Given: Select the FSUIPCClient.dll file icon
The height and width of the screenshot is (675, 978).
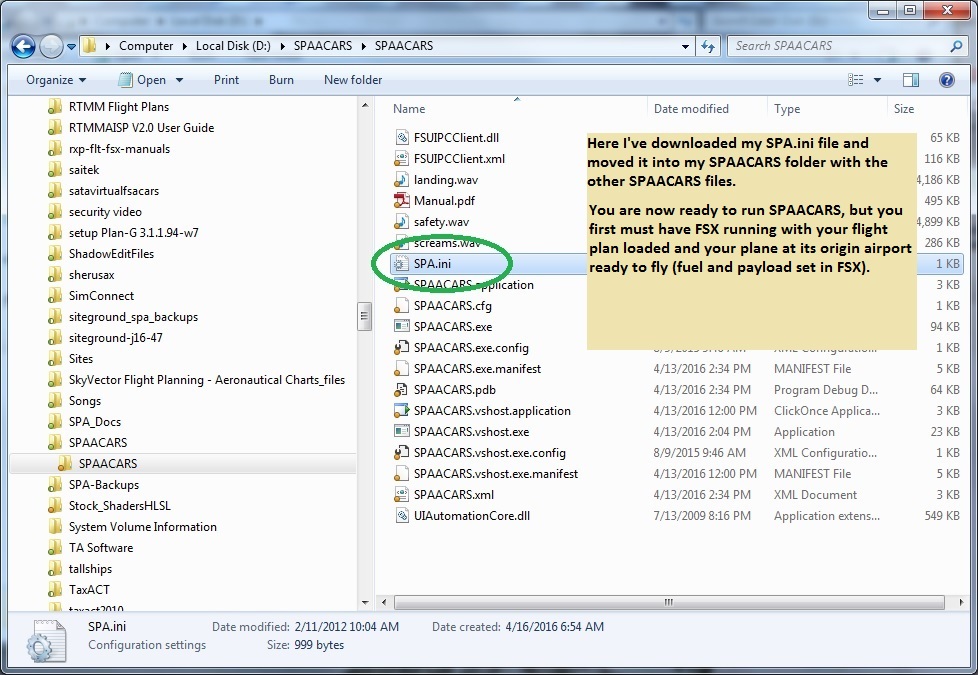Looking at the screenshot, I should click(x=402, y=138).
